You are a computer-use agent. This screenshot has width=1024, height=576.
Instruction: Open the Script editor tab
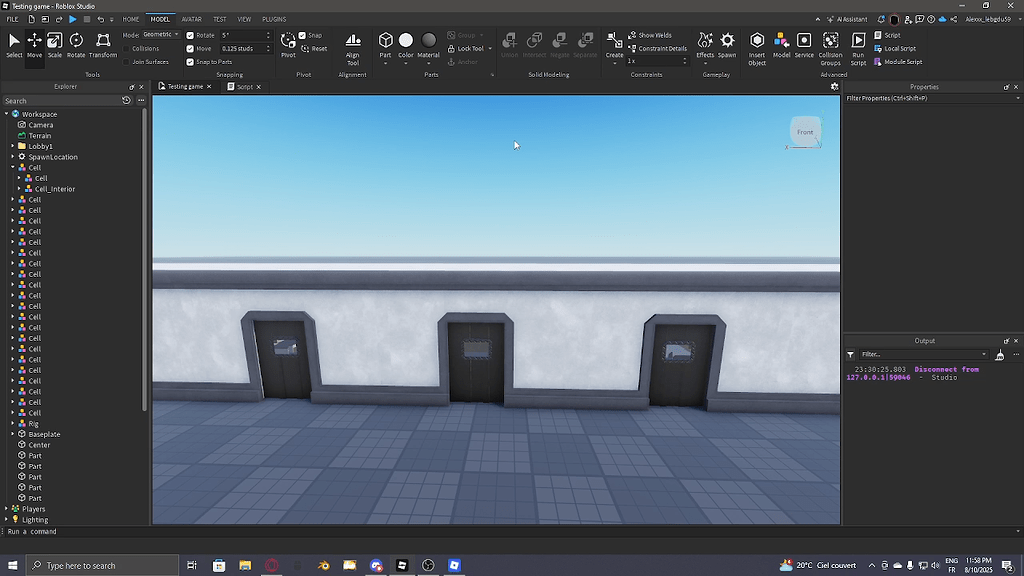click(x=243, y=86)
